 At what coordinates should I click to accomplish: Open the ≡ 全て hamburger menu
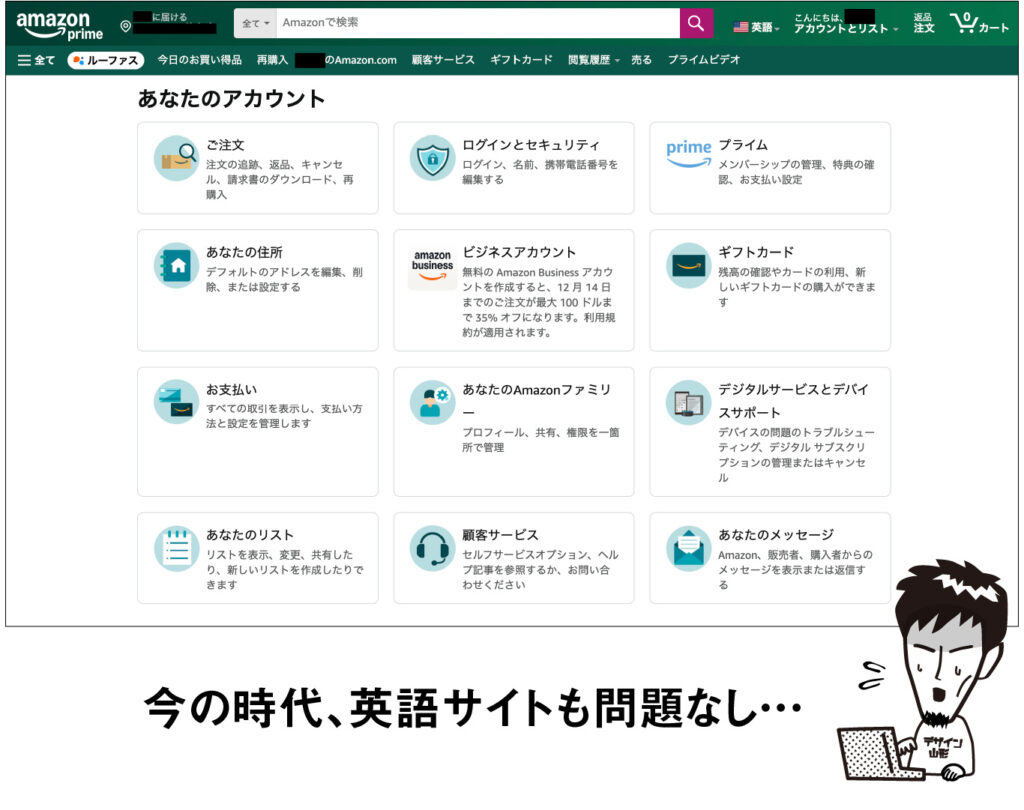point(36,60)
